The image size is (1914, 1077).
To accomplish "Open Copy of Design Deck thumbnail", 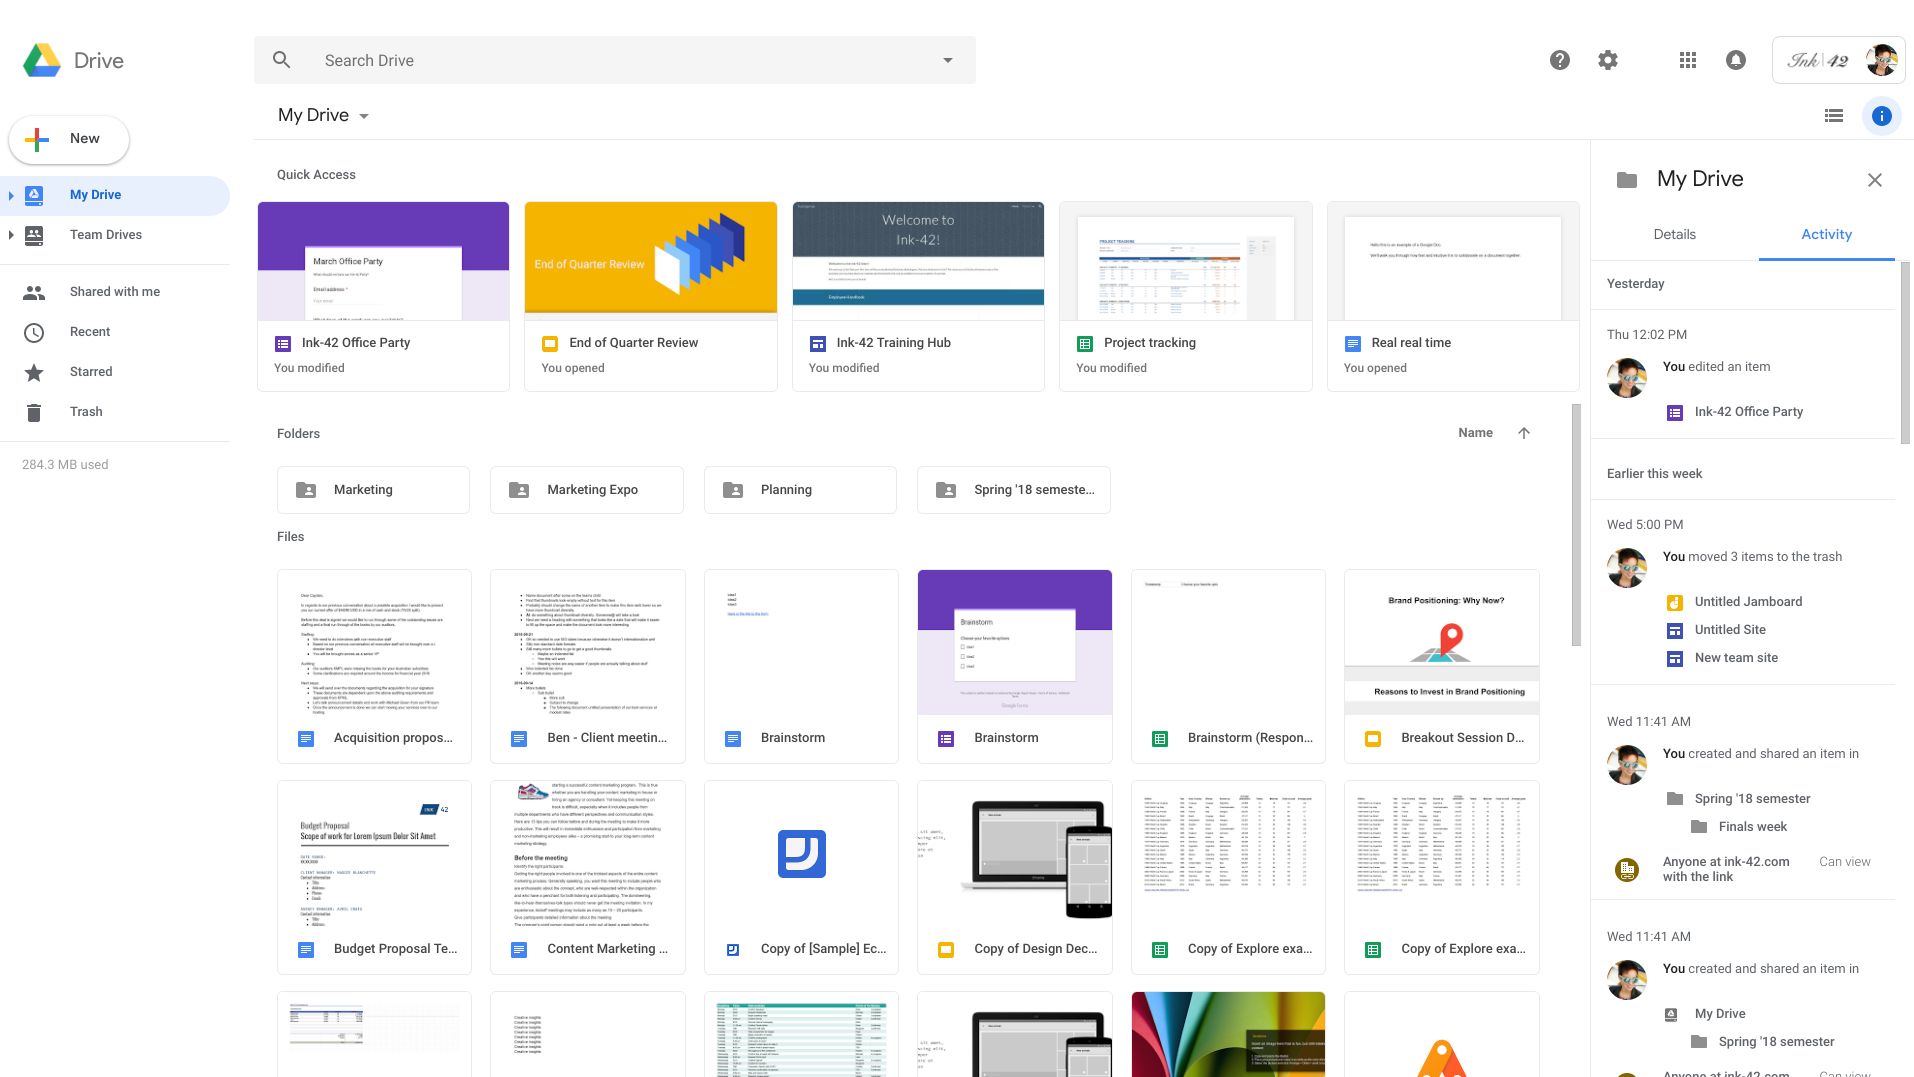I will coord(1014,853).
